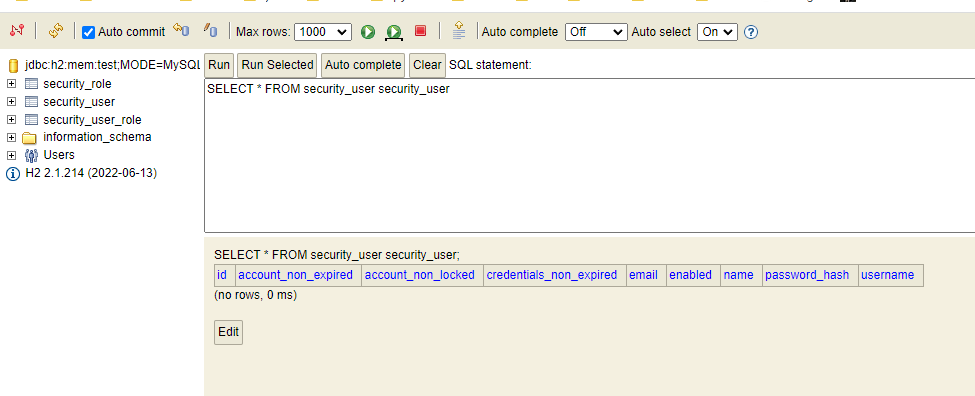
Task: Open the Auto select dropdown
Action: point(717,32)
